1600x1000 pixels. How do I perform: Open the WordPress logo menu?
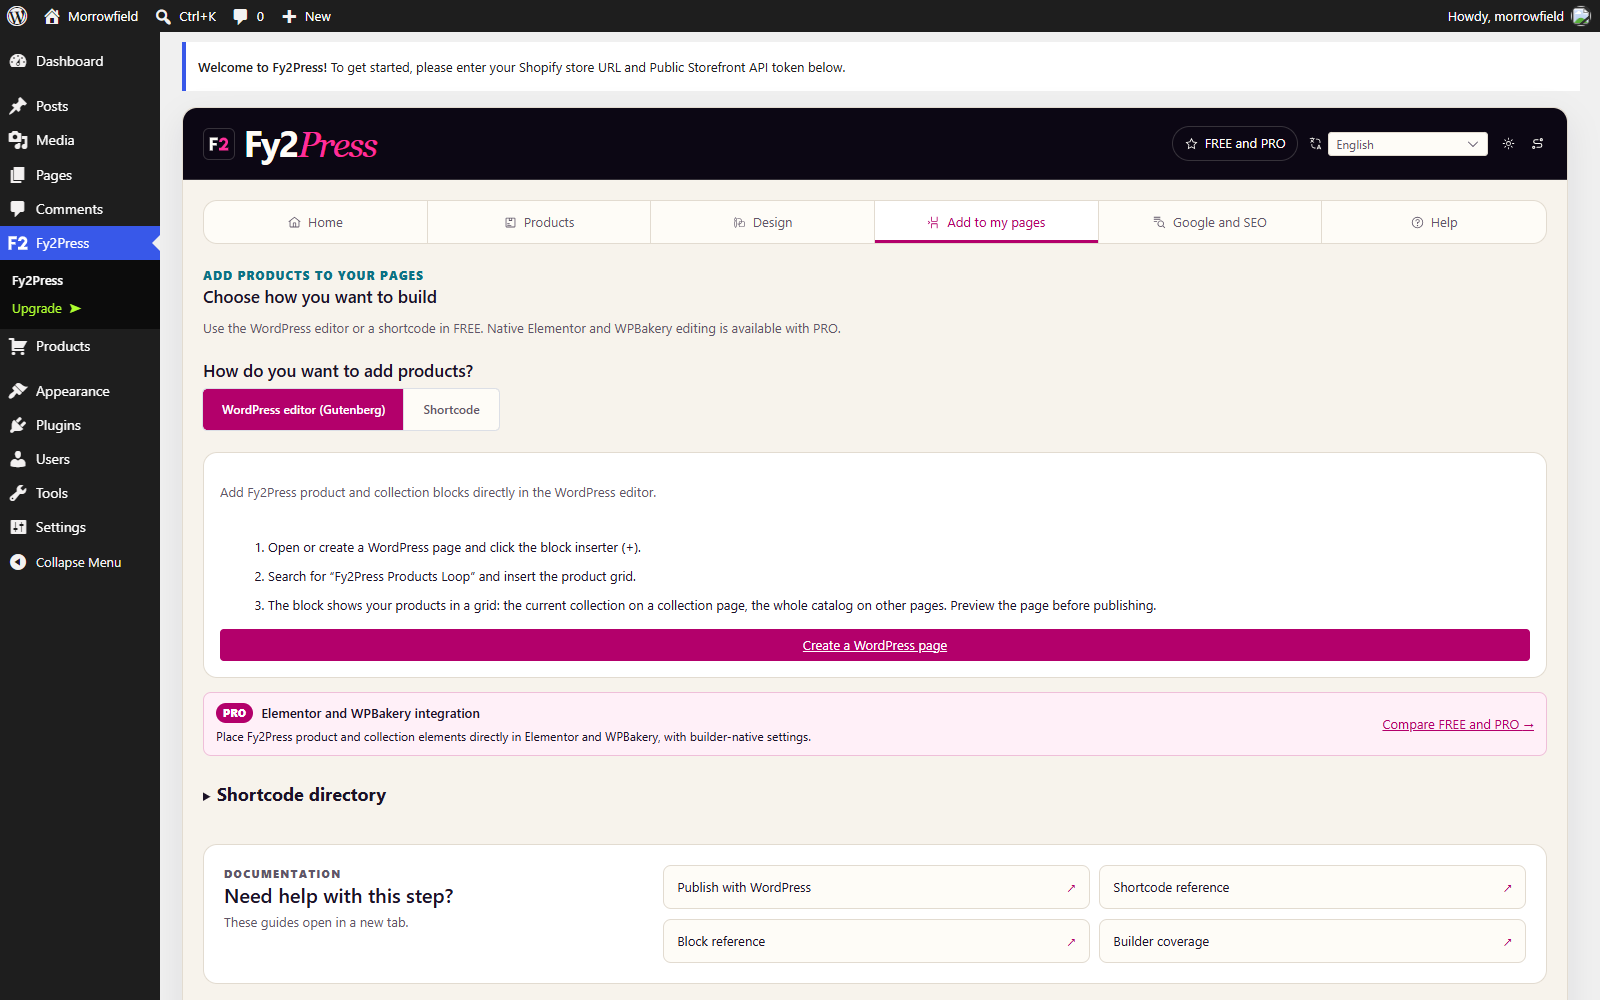point(17,16)
